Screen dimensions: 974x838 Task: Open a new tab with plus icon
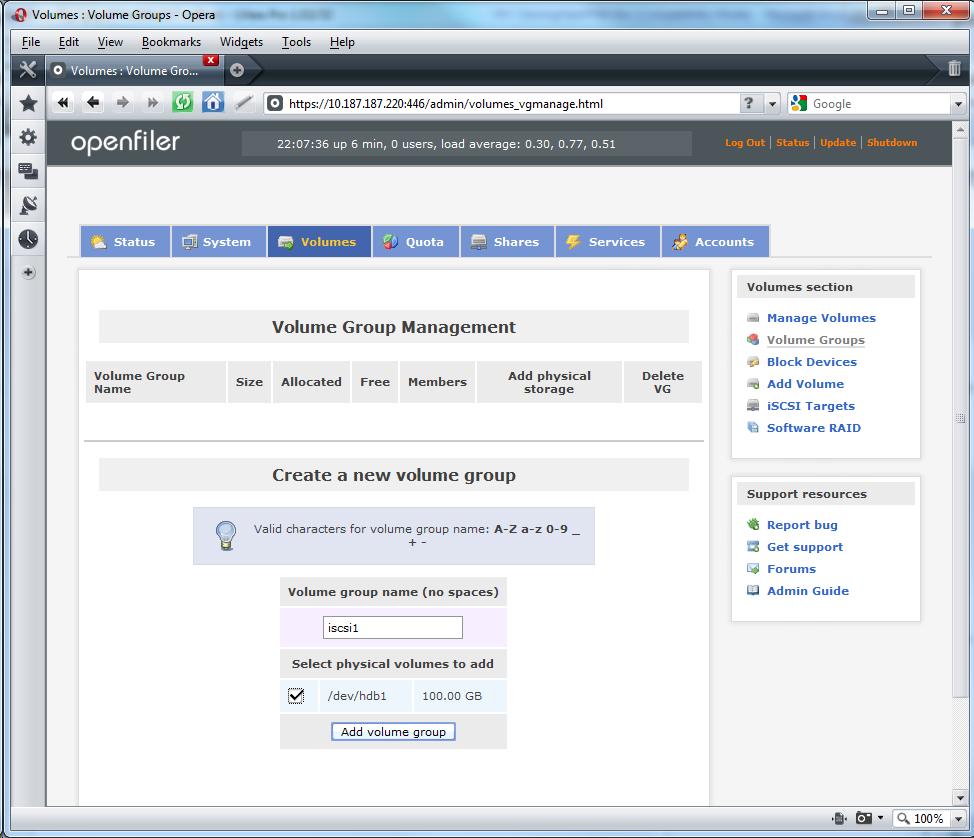237,70
